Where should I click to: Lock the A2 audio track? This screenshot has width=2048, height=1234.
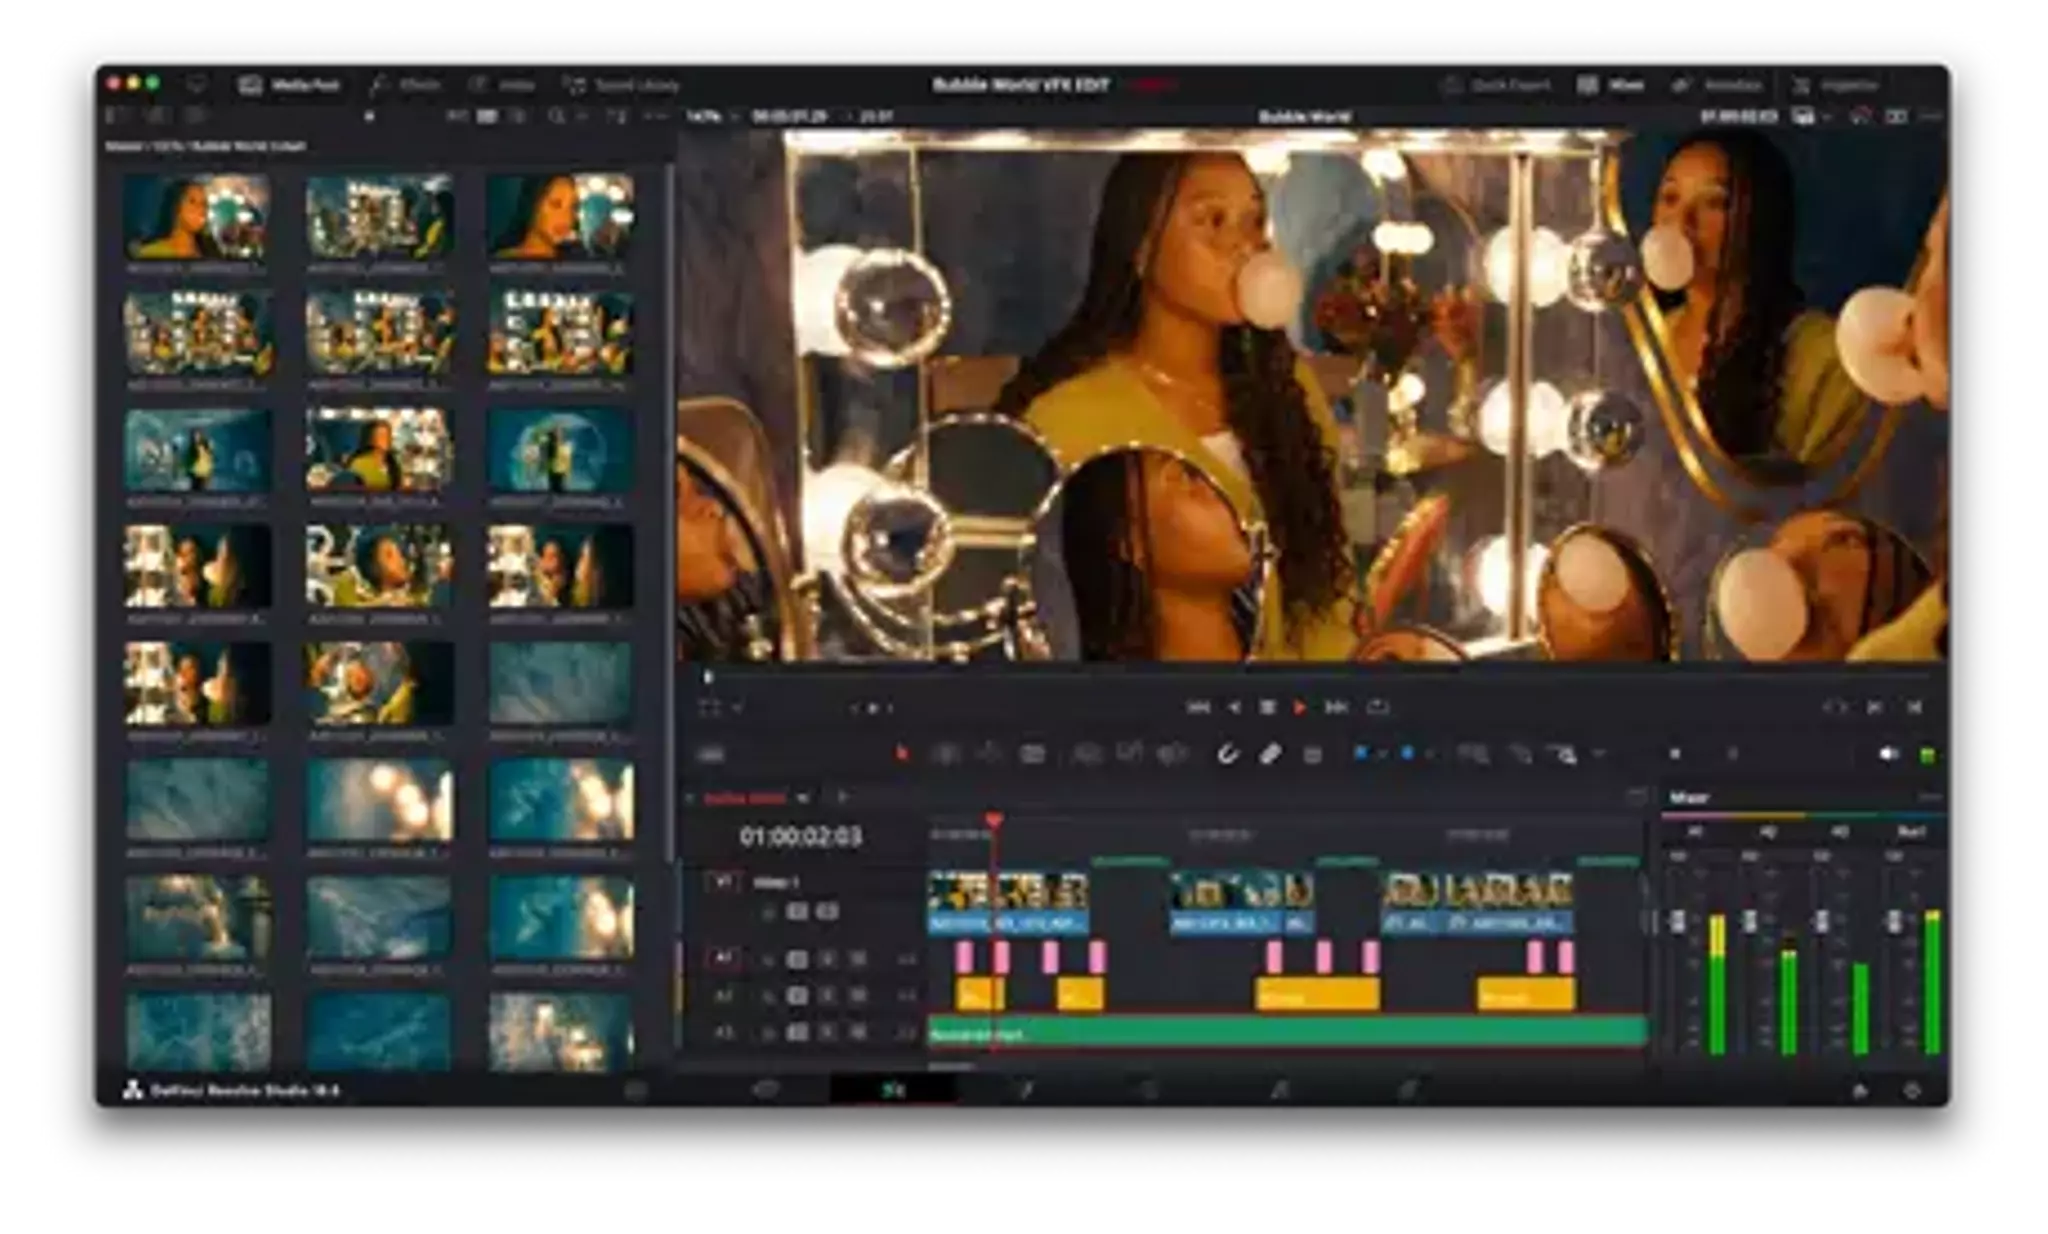769,996
